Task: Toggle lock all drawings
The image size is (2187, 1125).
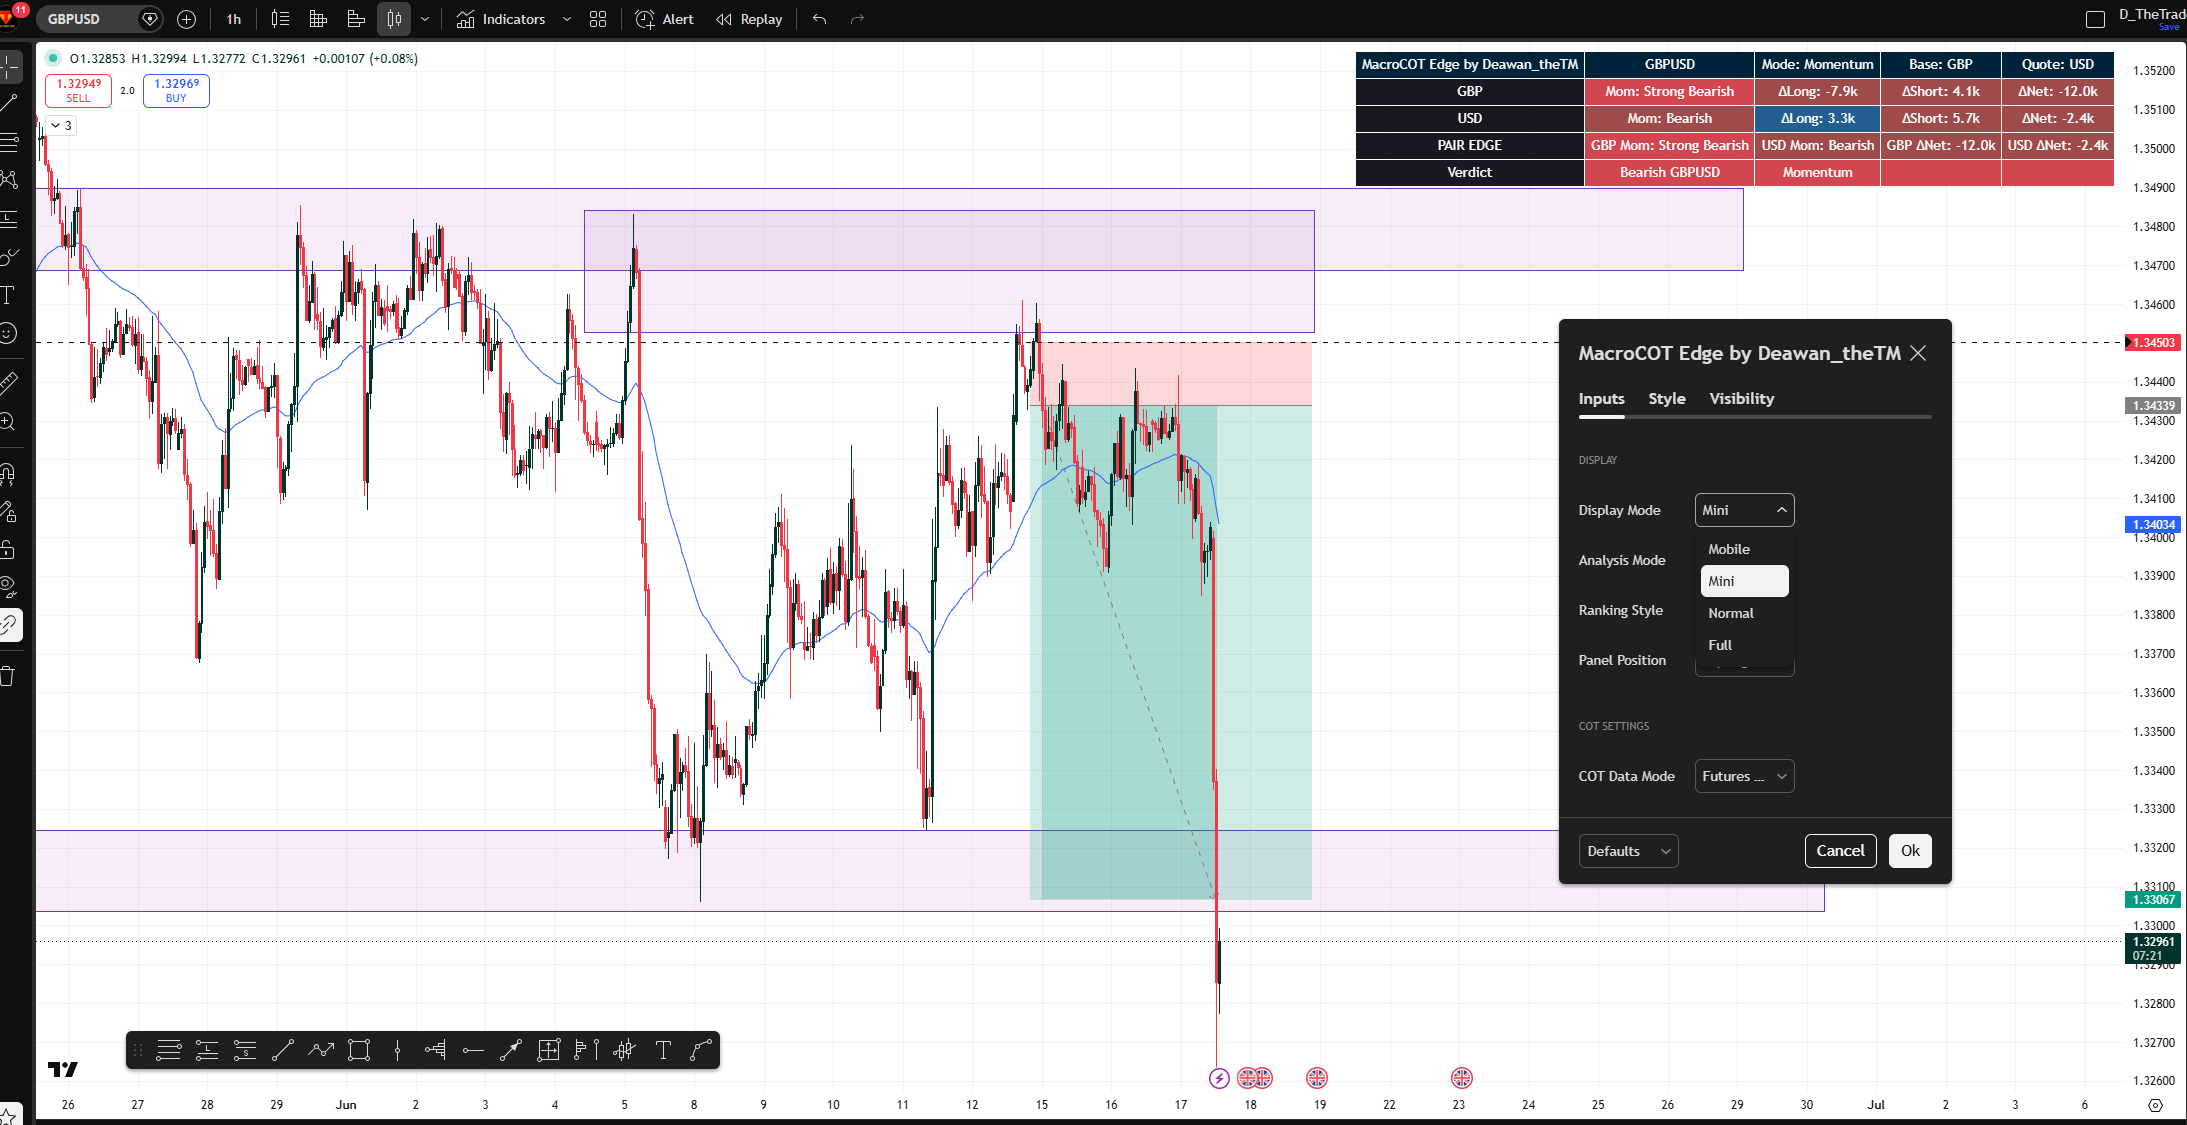Action: [8, 549]
